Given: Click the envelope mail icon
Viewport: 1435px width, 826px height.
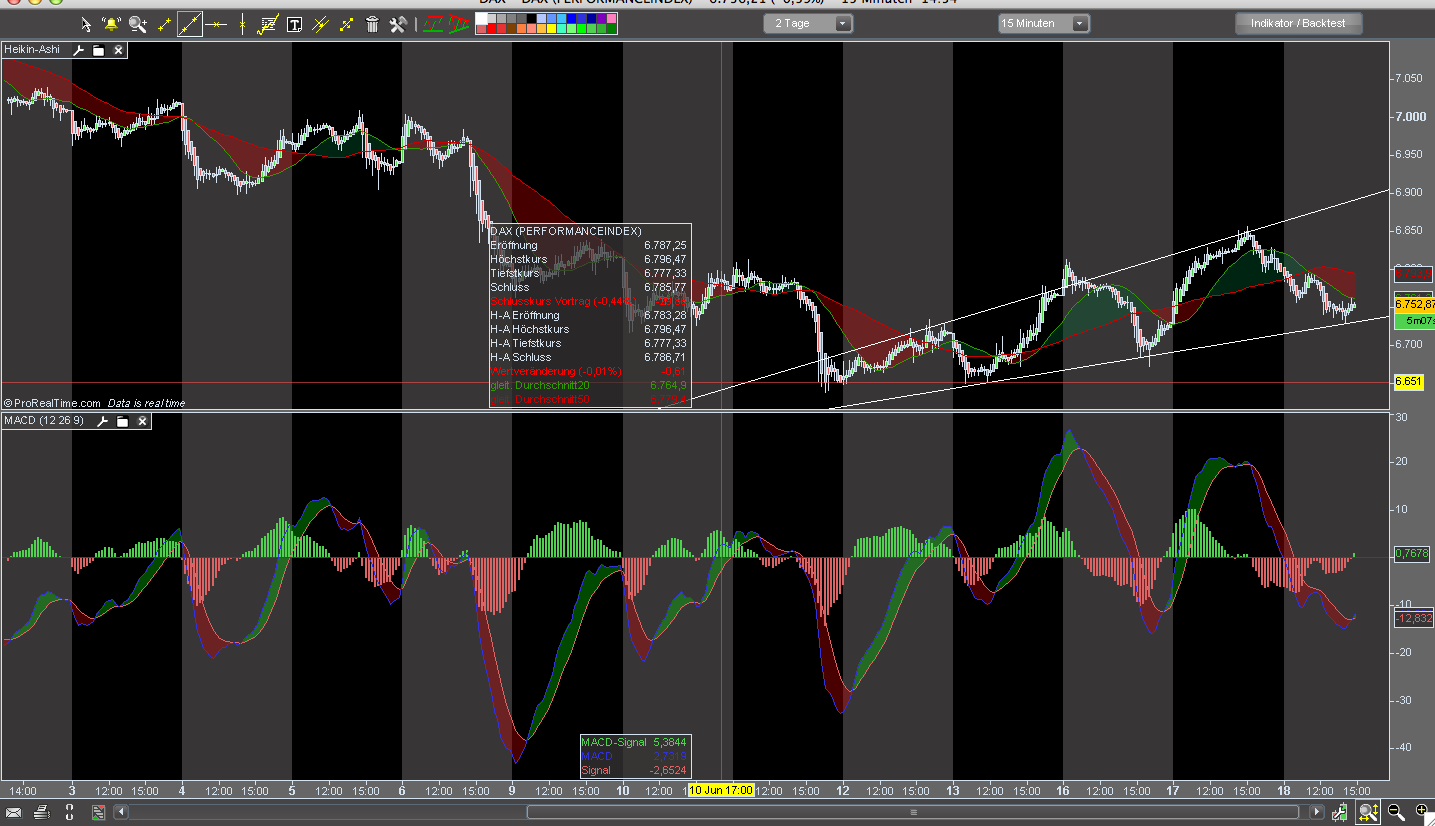Looking at the screenshot, I should click(14, 813).
